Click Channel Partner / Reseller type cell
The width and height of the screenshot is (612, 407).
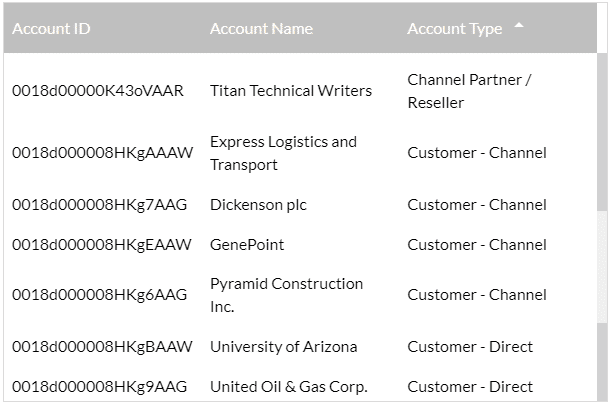469,91
